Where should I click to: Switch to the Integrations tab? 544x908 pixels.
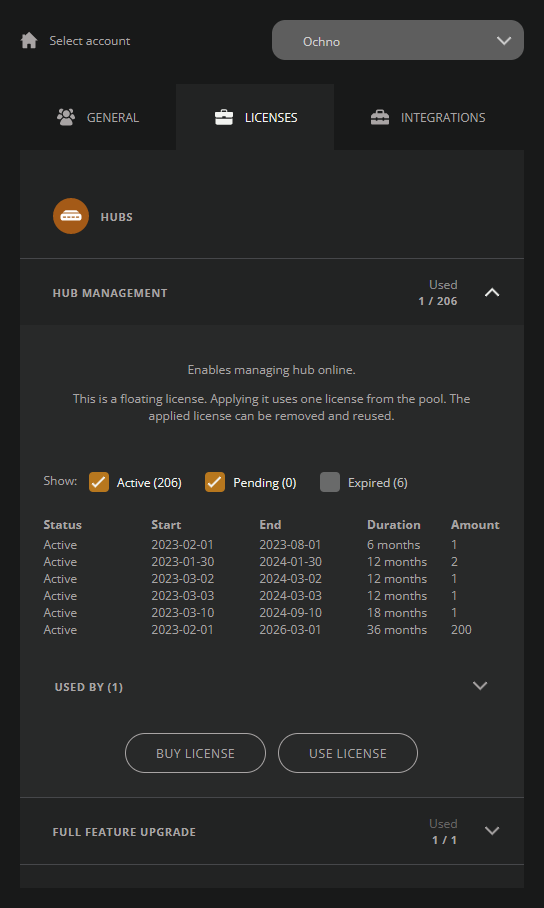429,117
